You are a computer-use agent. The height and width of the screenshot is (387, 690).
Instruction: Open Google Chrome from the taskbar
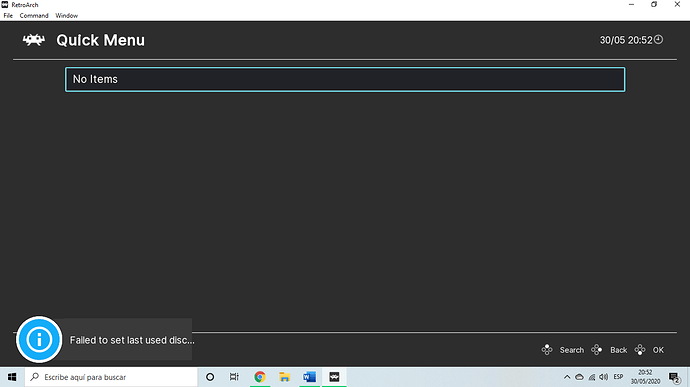coord(260,377)
